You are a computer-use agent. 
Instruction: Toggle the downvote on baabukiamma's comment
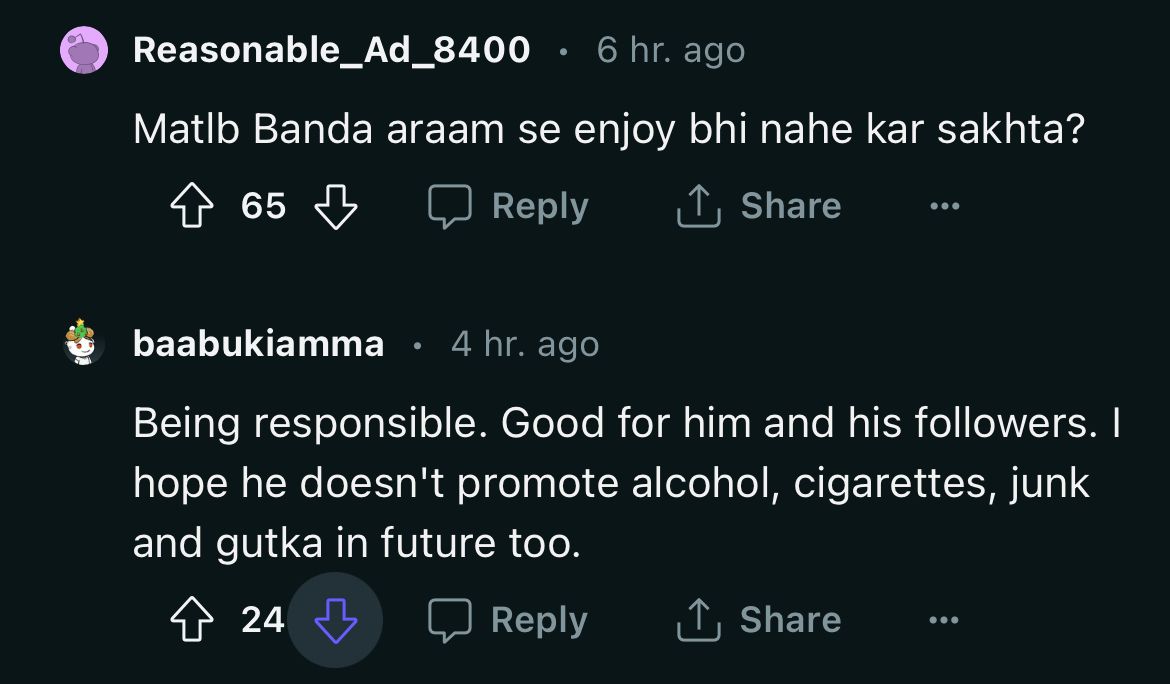tap(336, 621)
